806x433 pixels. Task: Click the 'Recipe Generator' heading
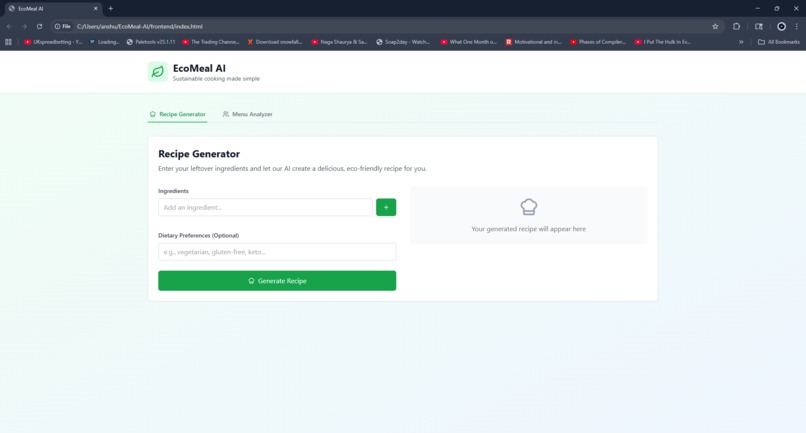[199, 154]
